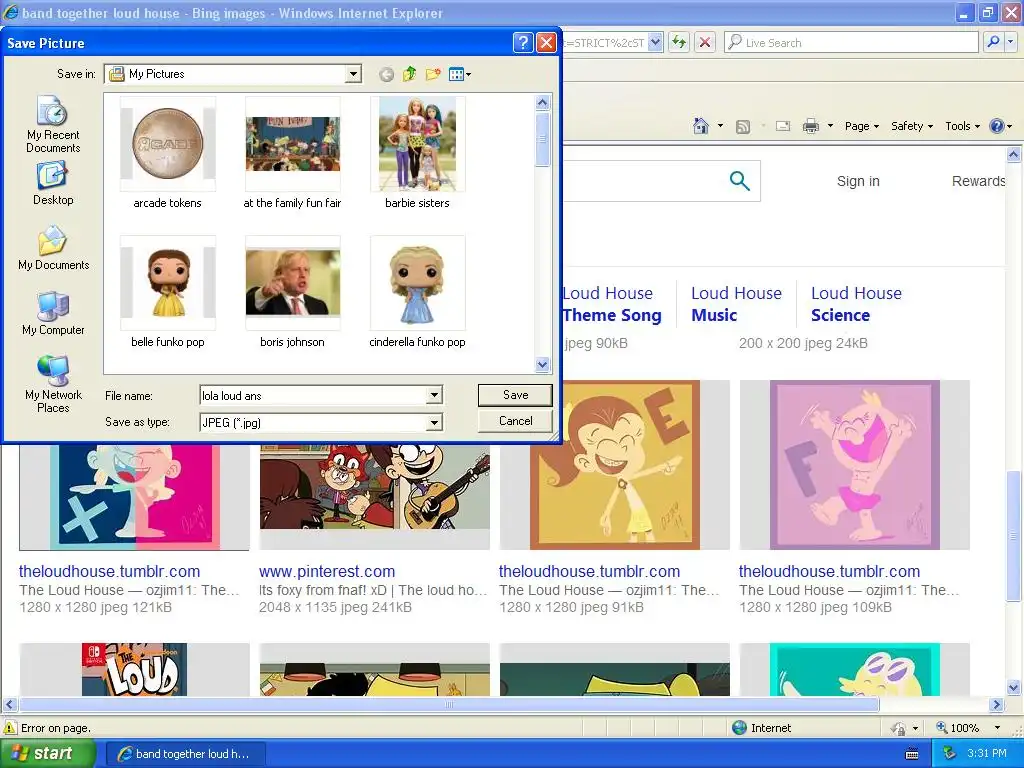Screen dimensions: 1024x768
Task: Go up one folder level
Action: [x=409, y=74]
